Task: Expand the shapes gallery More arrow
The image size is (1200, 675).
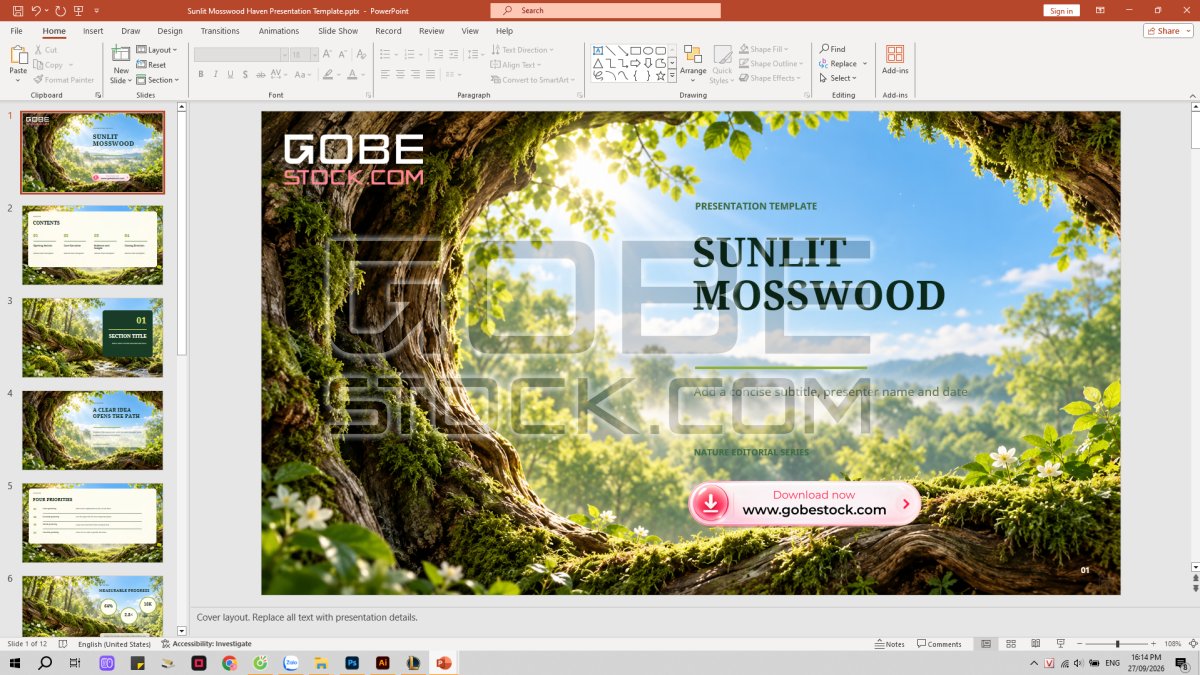Action: click(673, 76)
